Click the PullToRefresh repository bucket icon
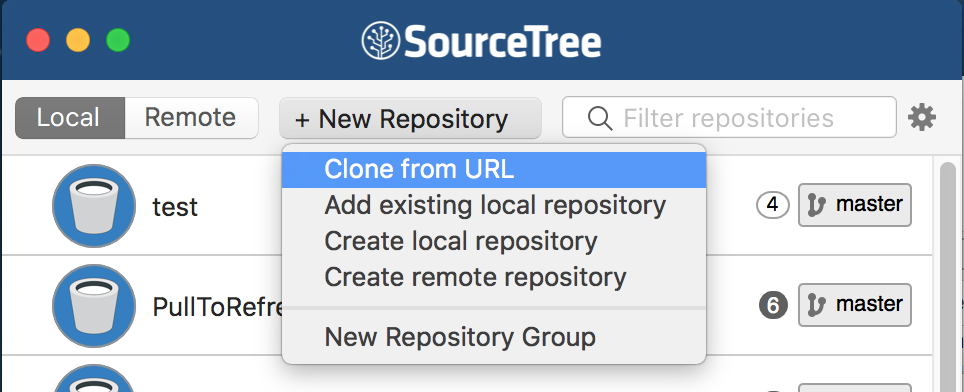 94,305
